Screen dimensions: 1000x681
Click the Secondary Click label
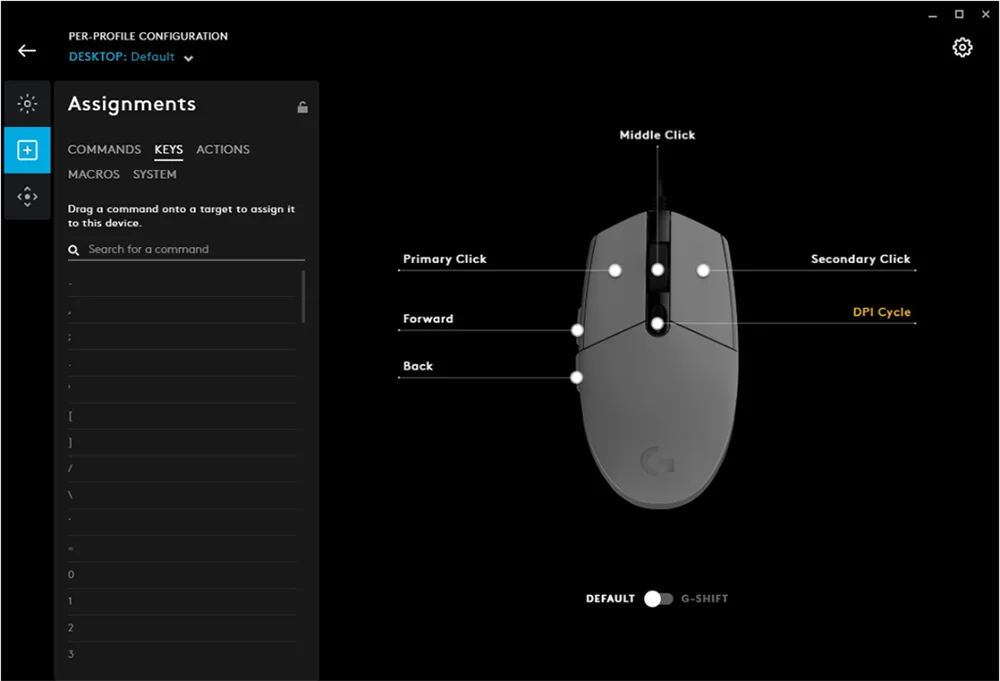(x=860, y=259)
